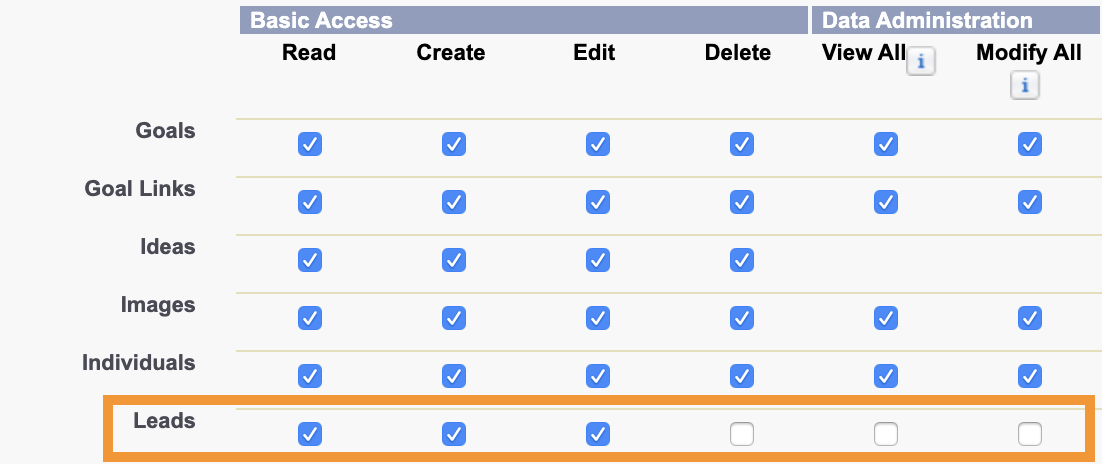Uncheck View All for Images
The width and height of the screenshot is (1102, 464).
coord(886,318)
